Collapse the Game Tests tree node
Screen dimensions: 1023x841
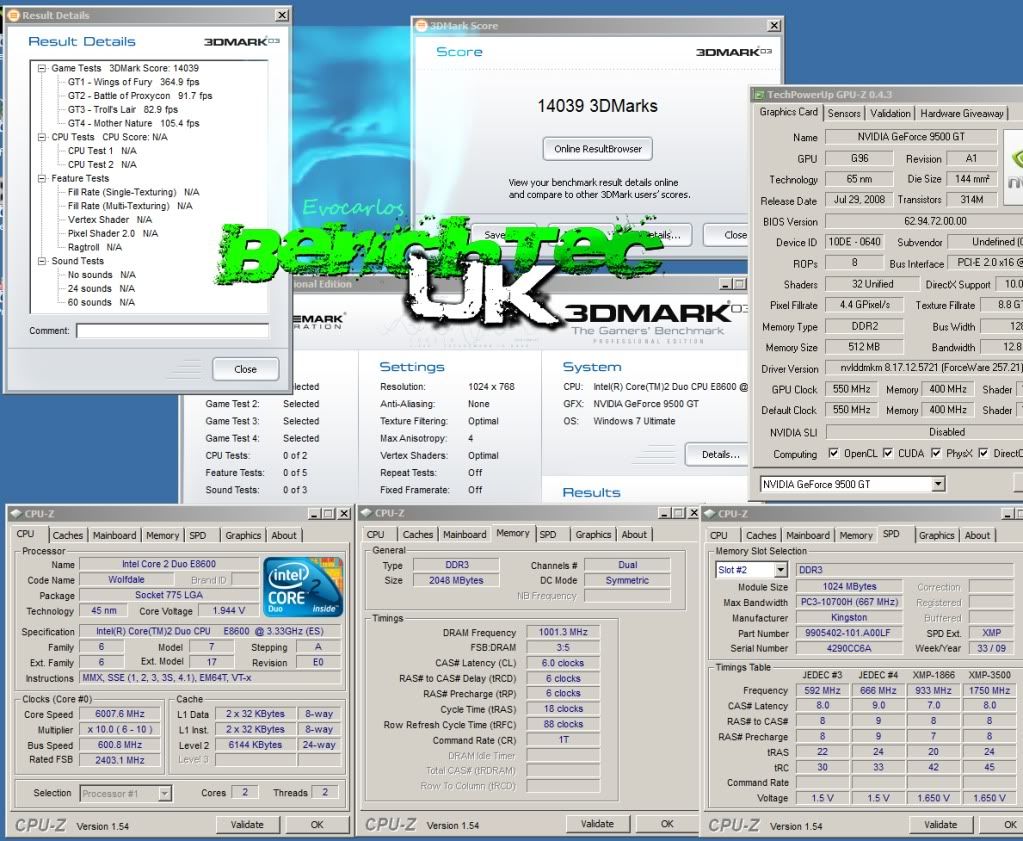pos(42,68)
